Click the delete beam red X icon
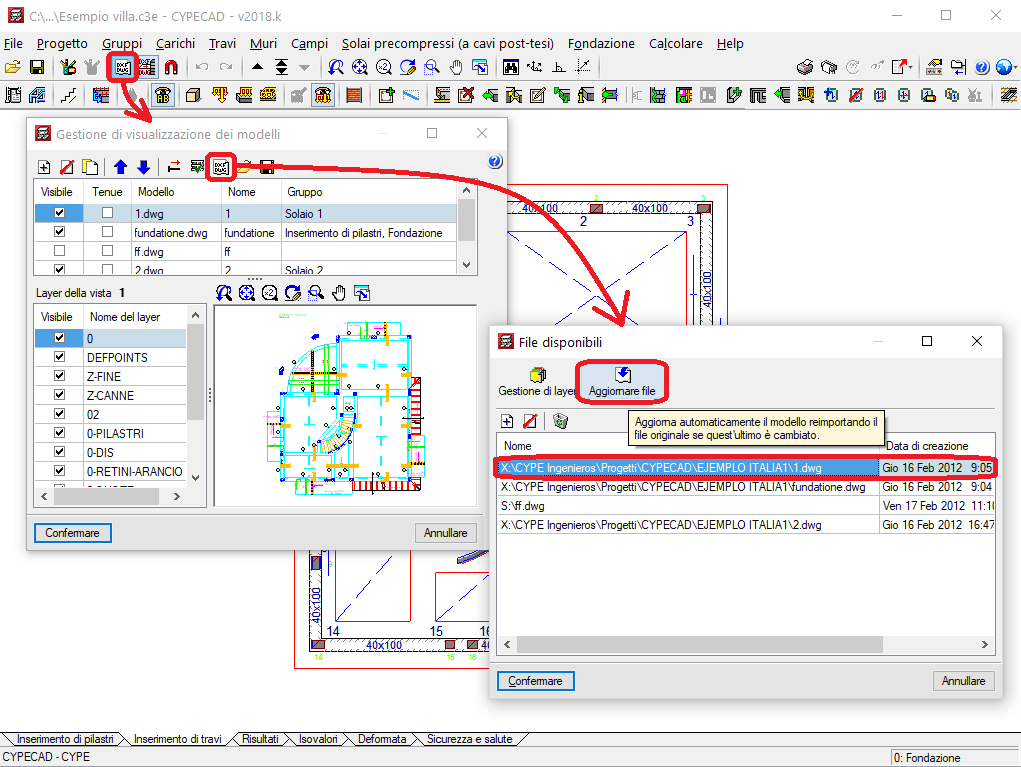Image resolution: width=1021 pixels, height=767 pixels. tap(466, 96)
